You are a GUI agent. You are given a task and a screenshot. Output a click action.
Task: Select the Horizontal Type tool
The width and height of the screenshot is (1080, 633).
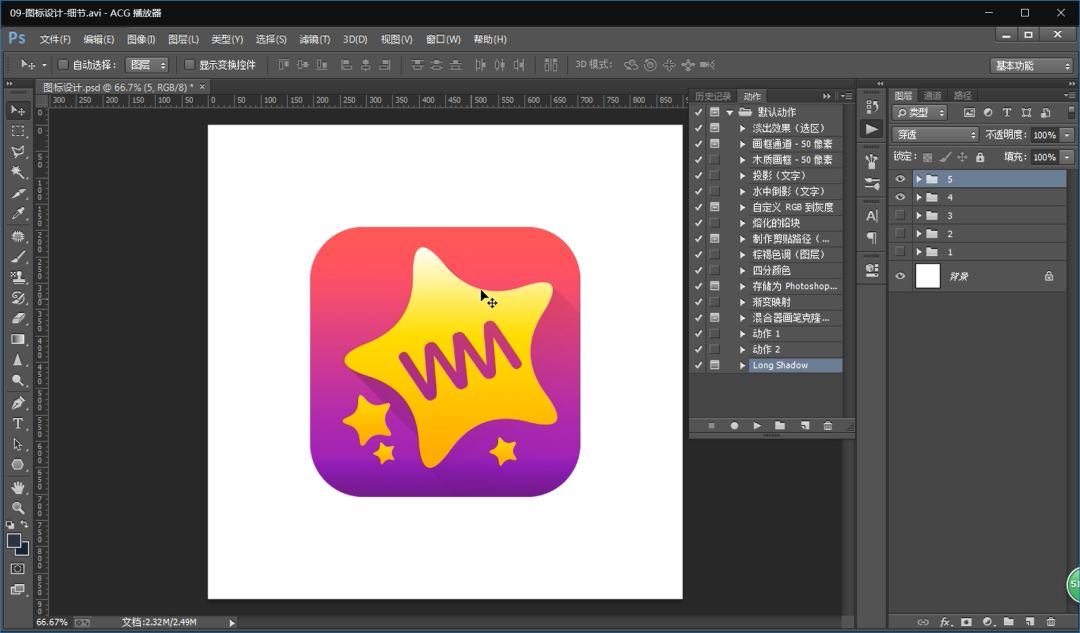[x=18, y=424]
